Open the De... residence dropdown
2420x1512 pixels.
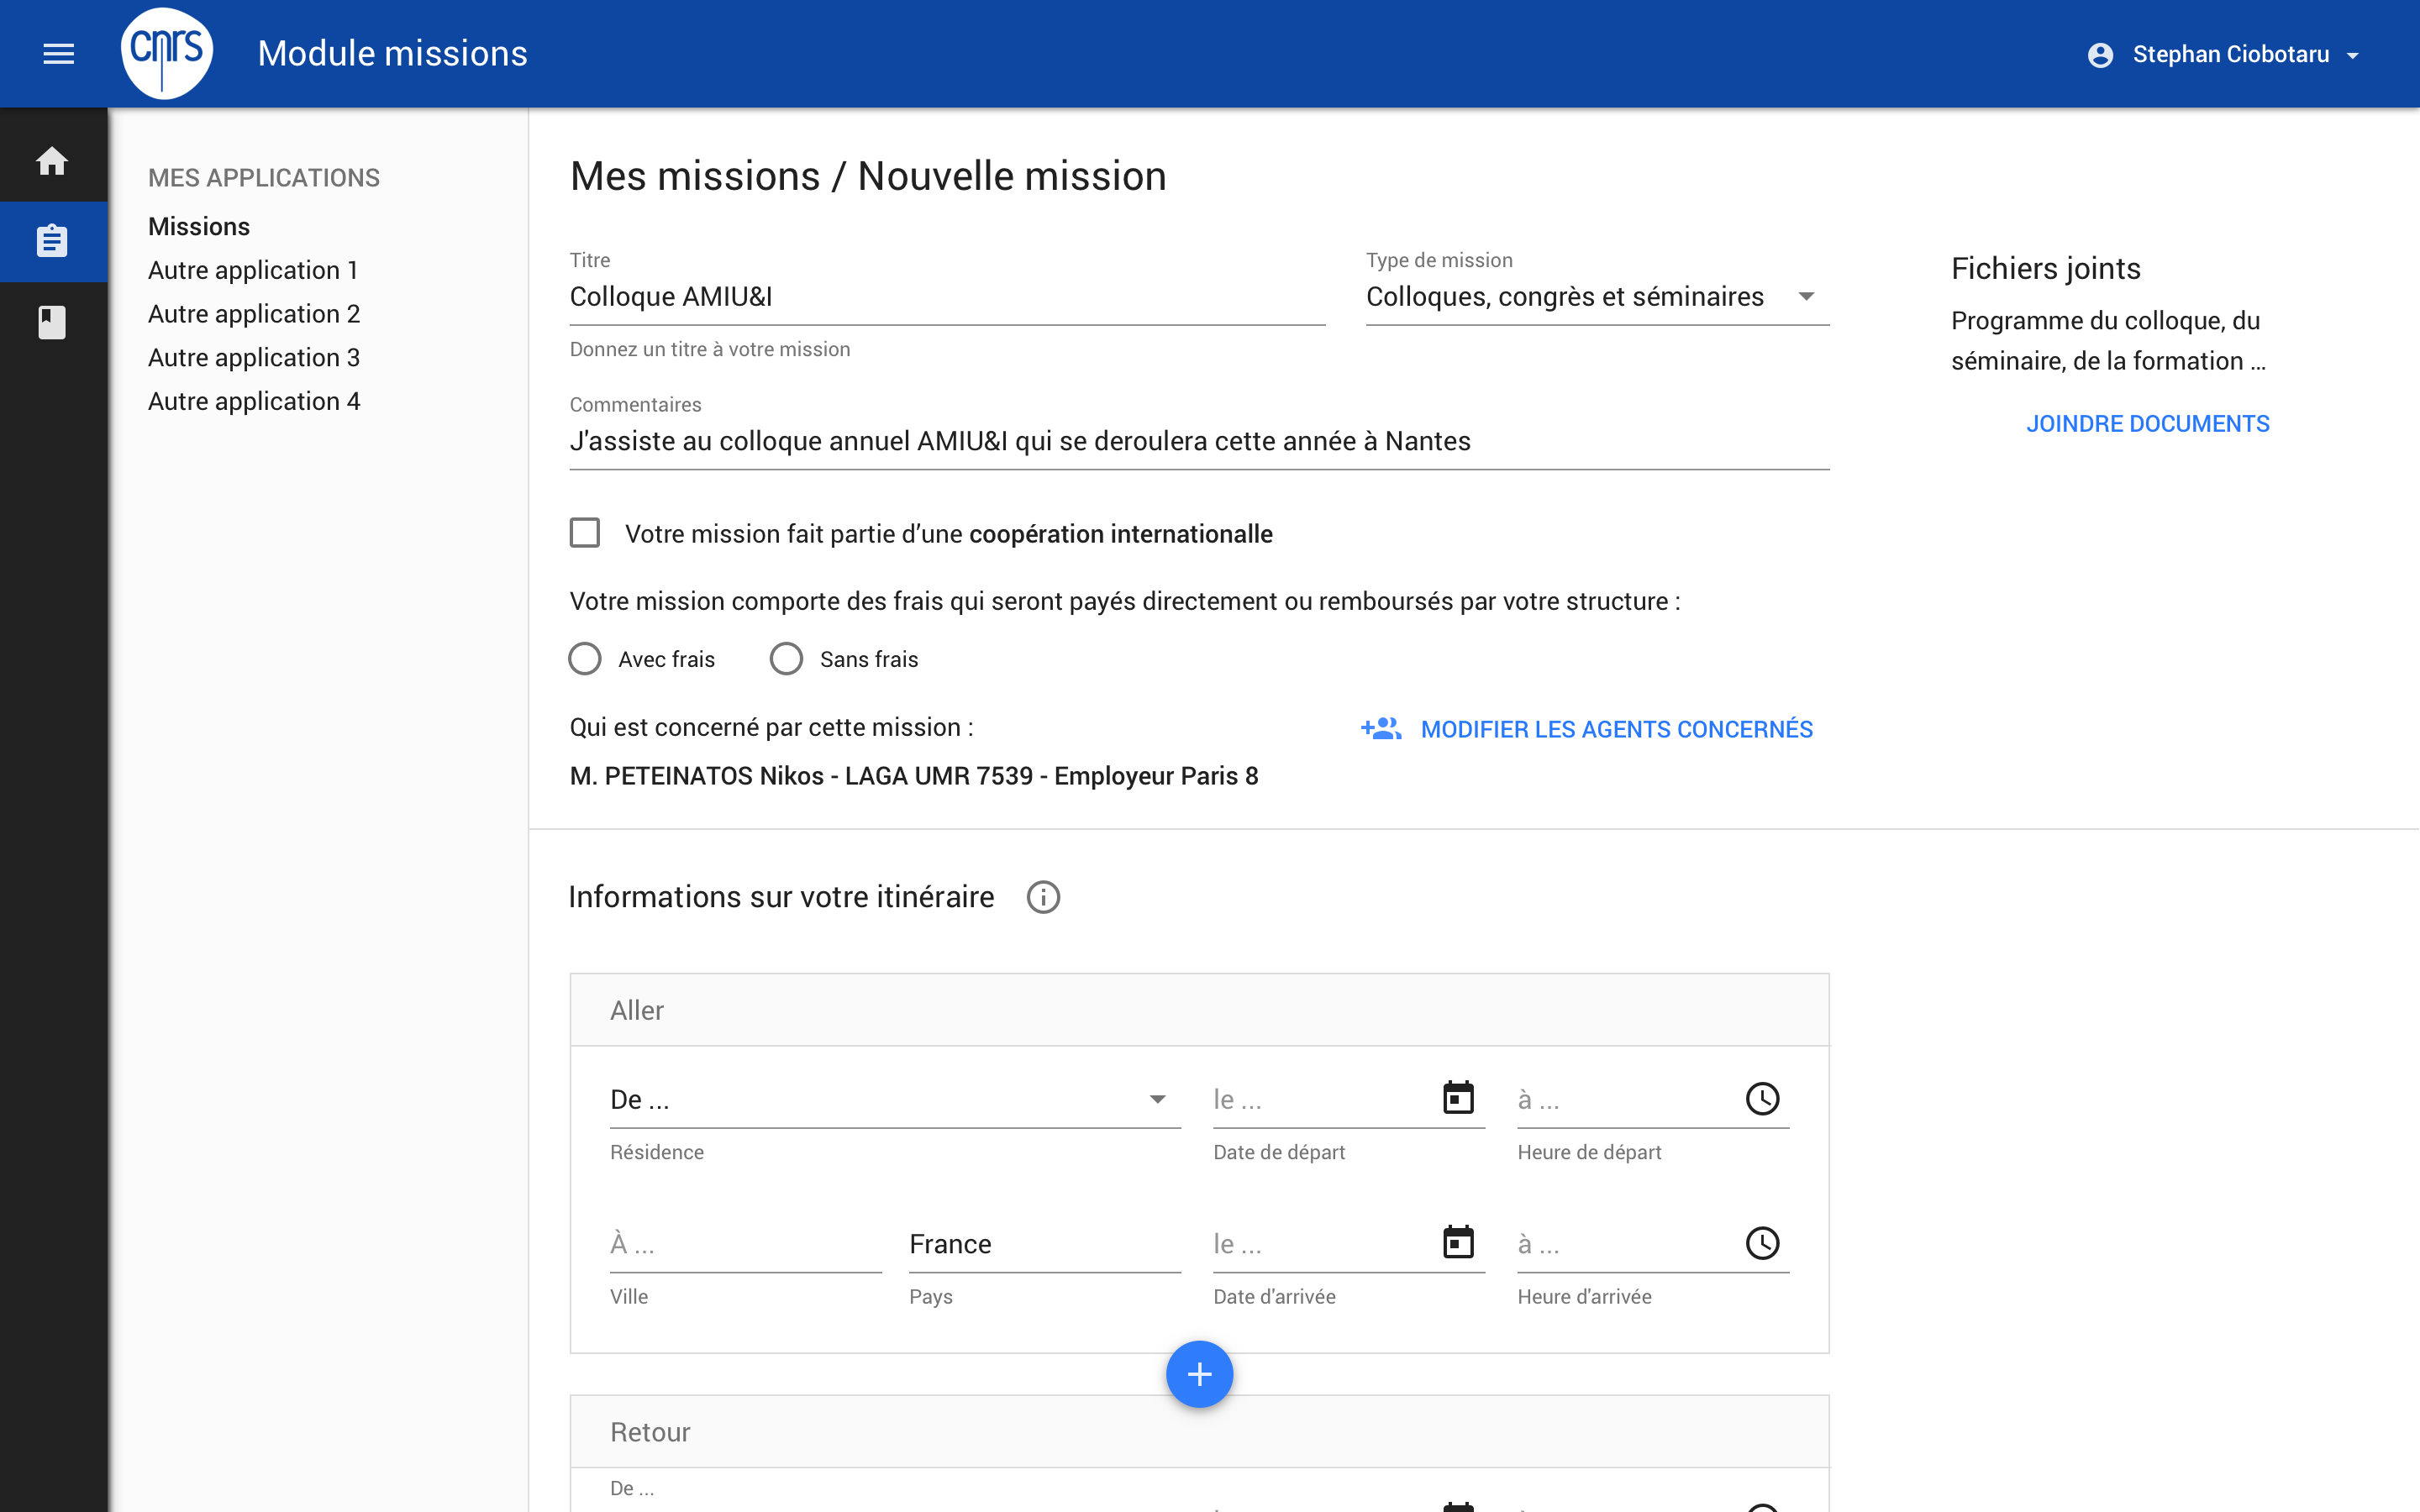click(x=1157, y=1098)
